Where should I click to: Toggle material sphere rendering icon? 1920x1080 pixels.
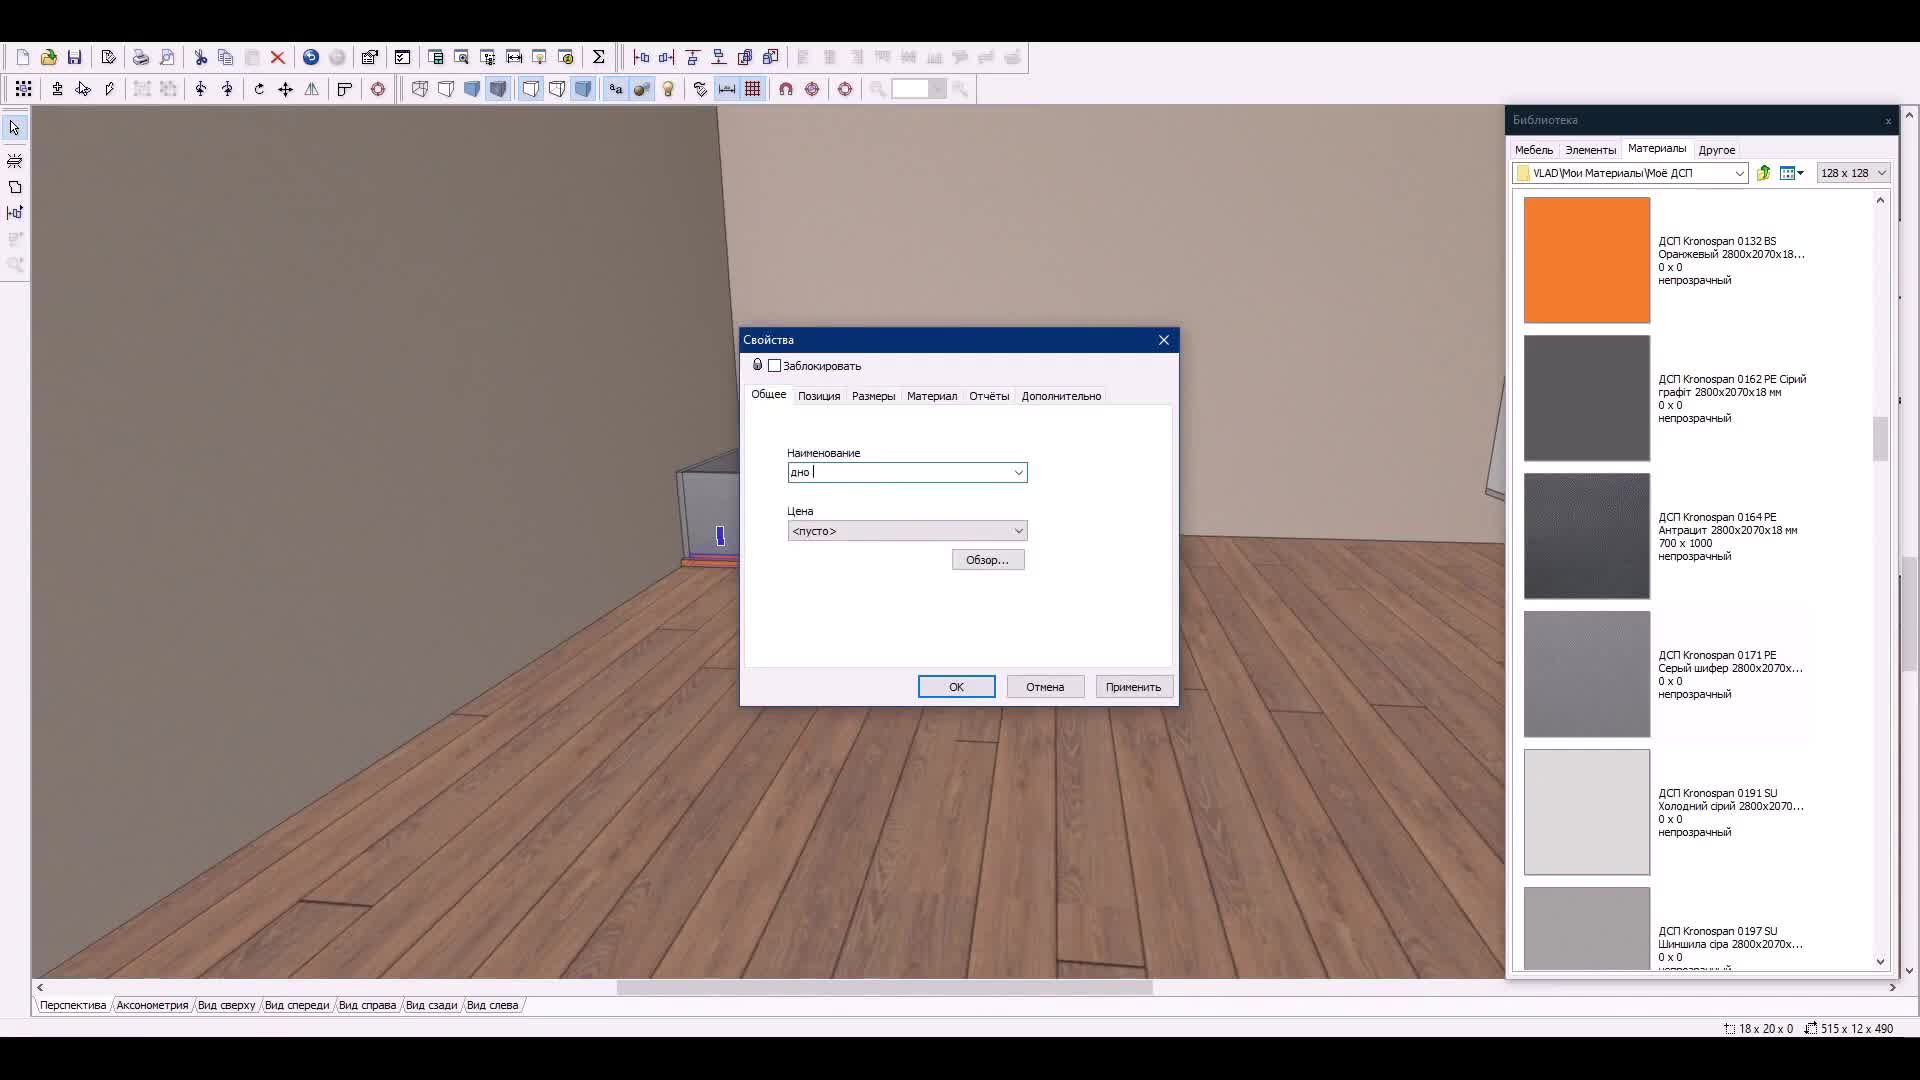pos(642,89)
